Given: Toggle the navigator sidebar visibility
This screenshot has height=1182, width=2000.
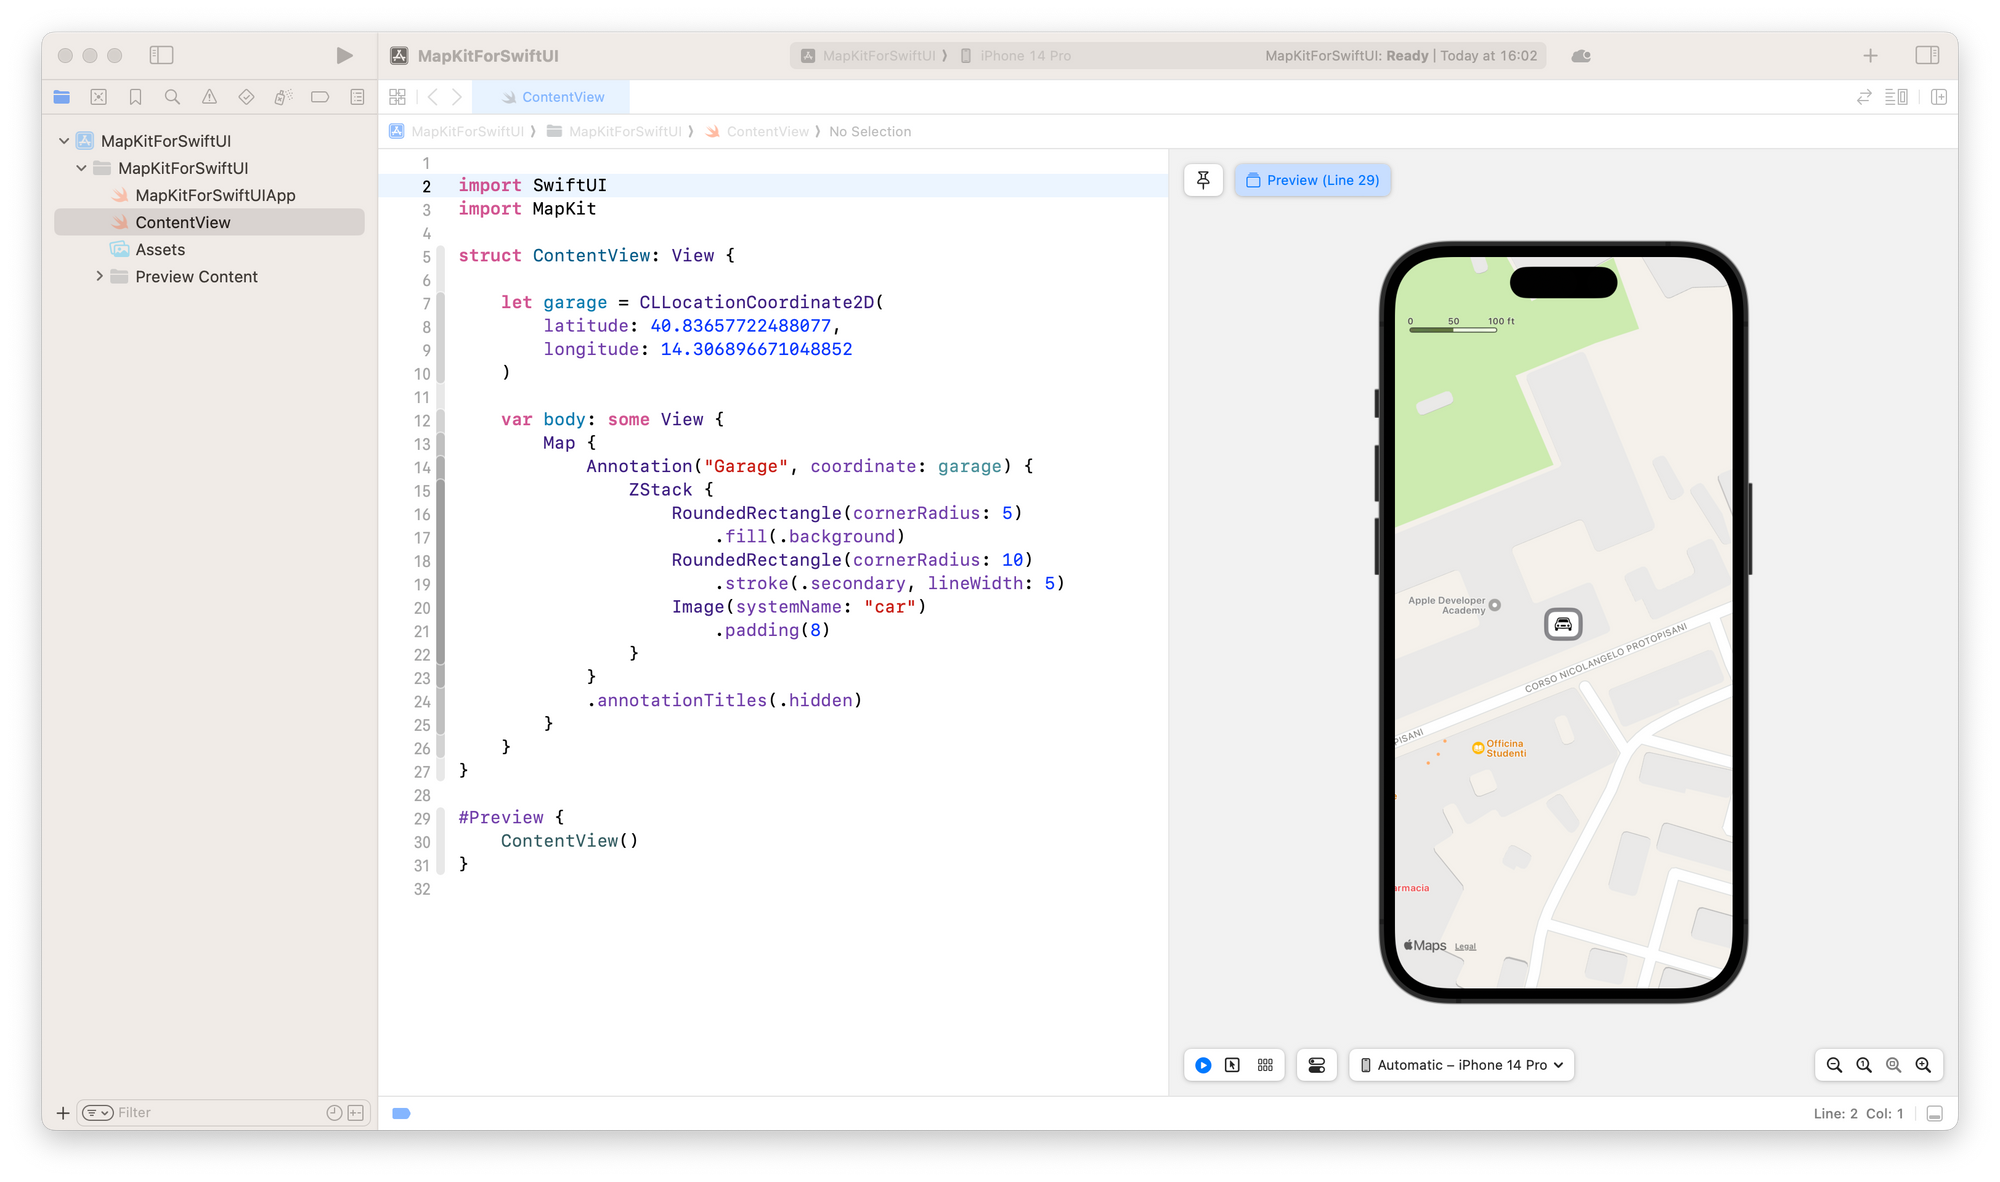Looking at the screenshot, I should [x=161, y=56].
